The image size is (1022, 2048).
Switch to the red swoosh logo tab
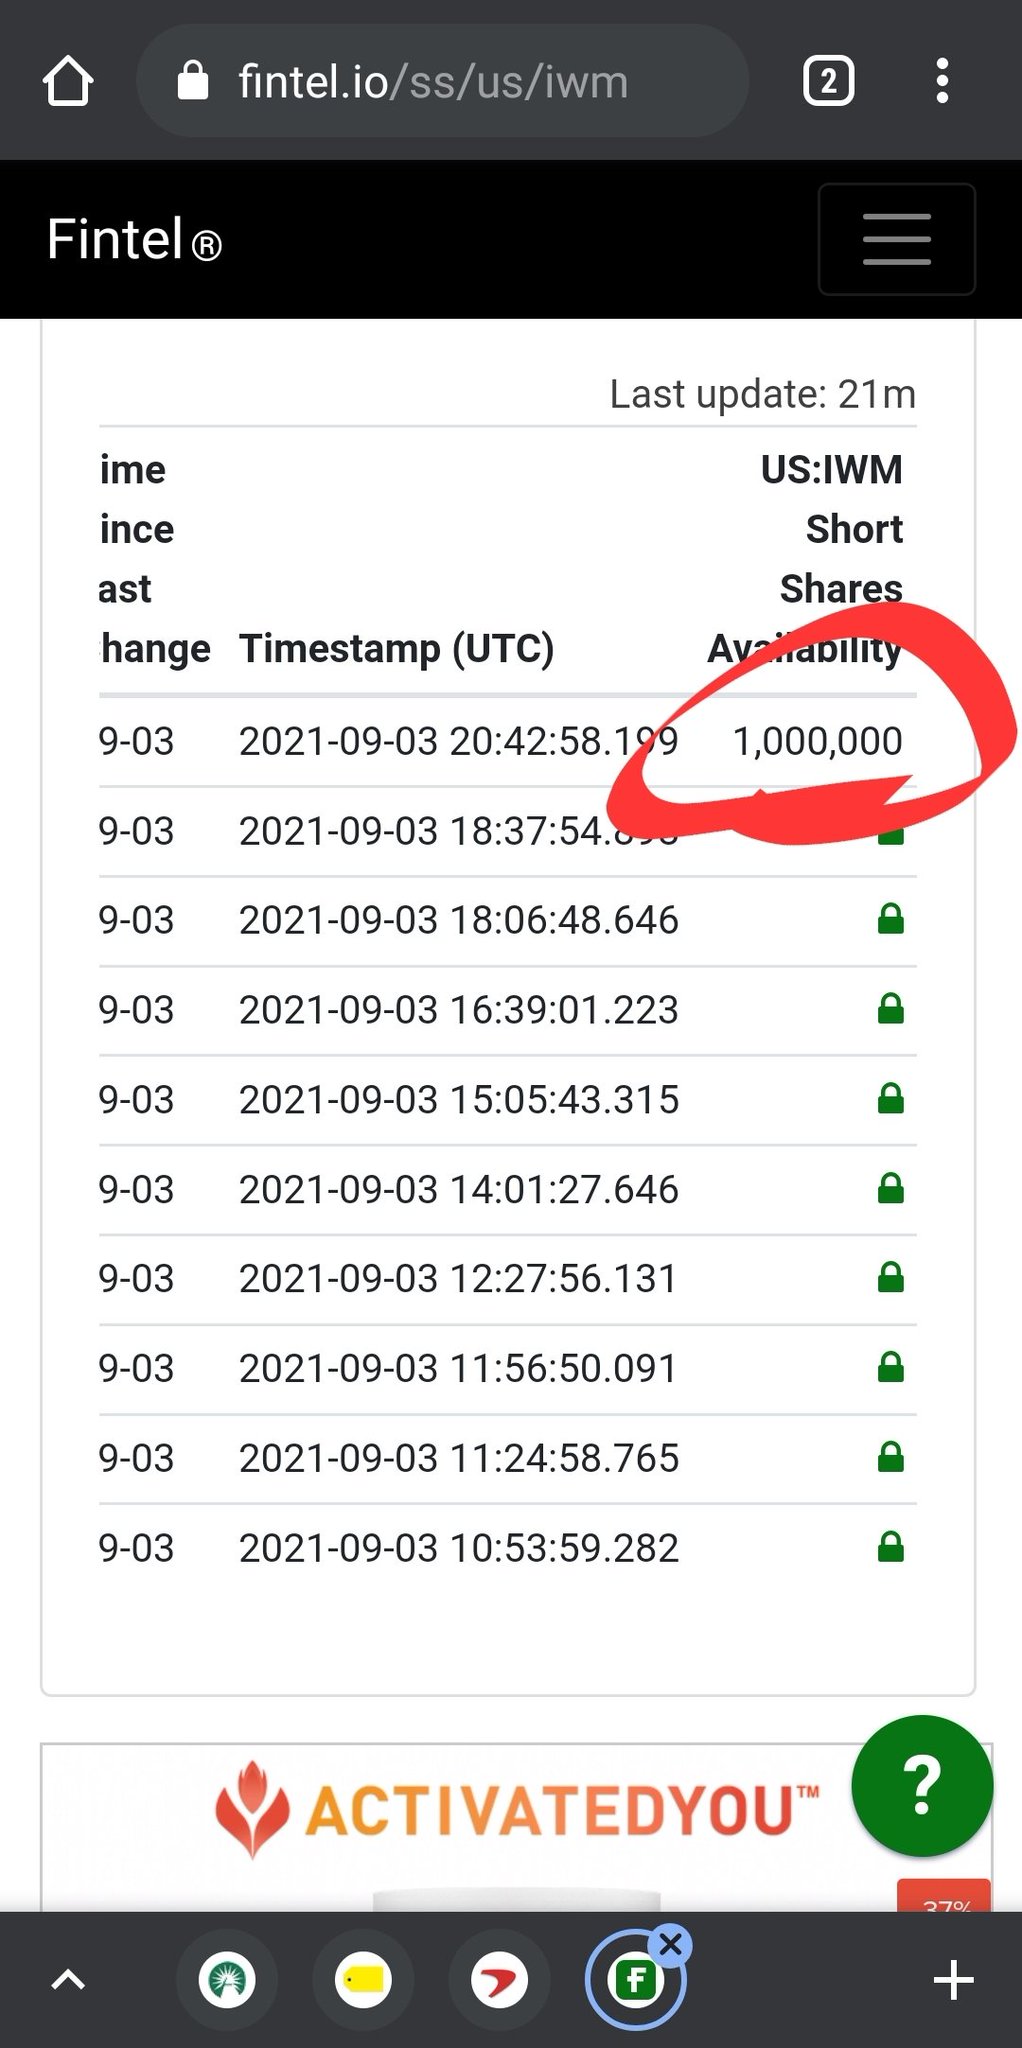[499, 1980]
